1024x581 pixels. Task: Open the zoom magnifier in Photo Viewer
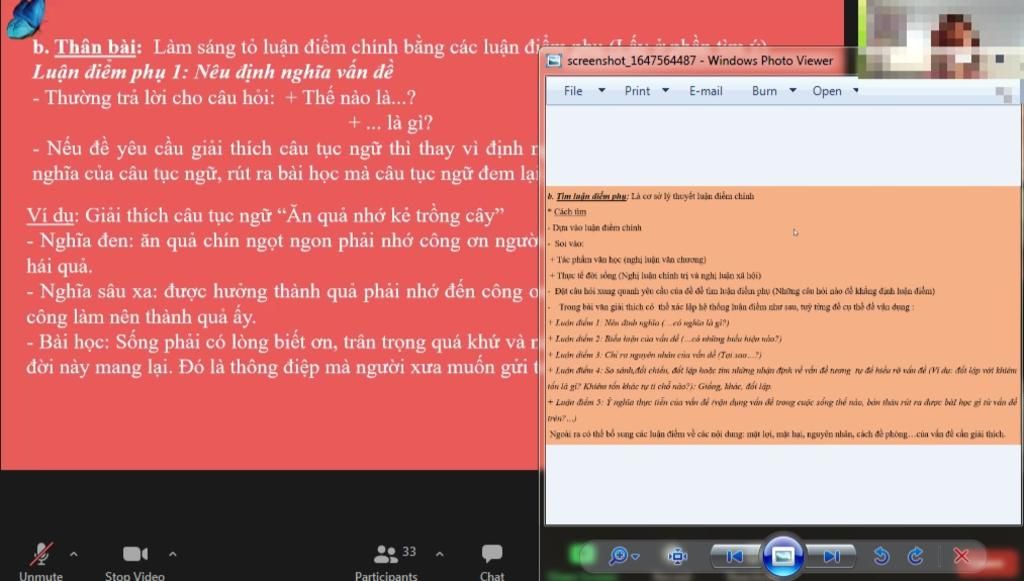[x=617, y=556]
